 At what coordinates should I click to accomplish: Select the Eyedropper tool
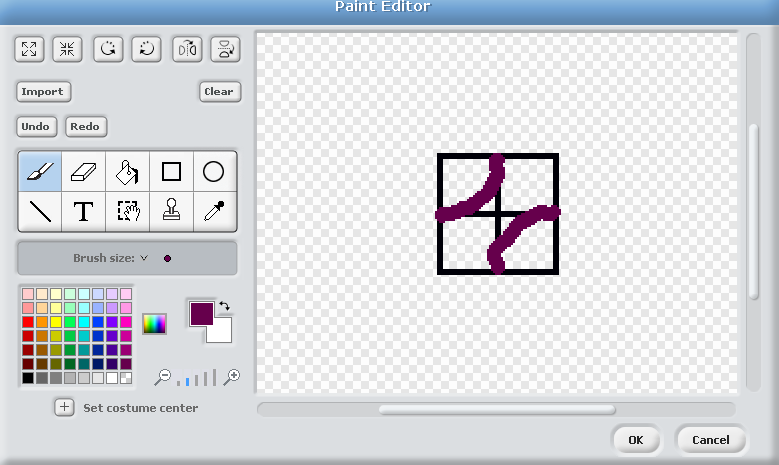pyautogui.click(x=214, y=211)
